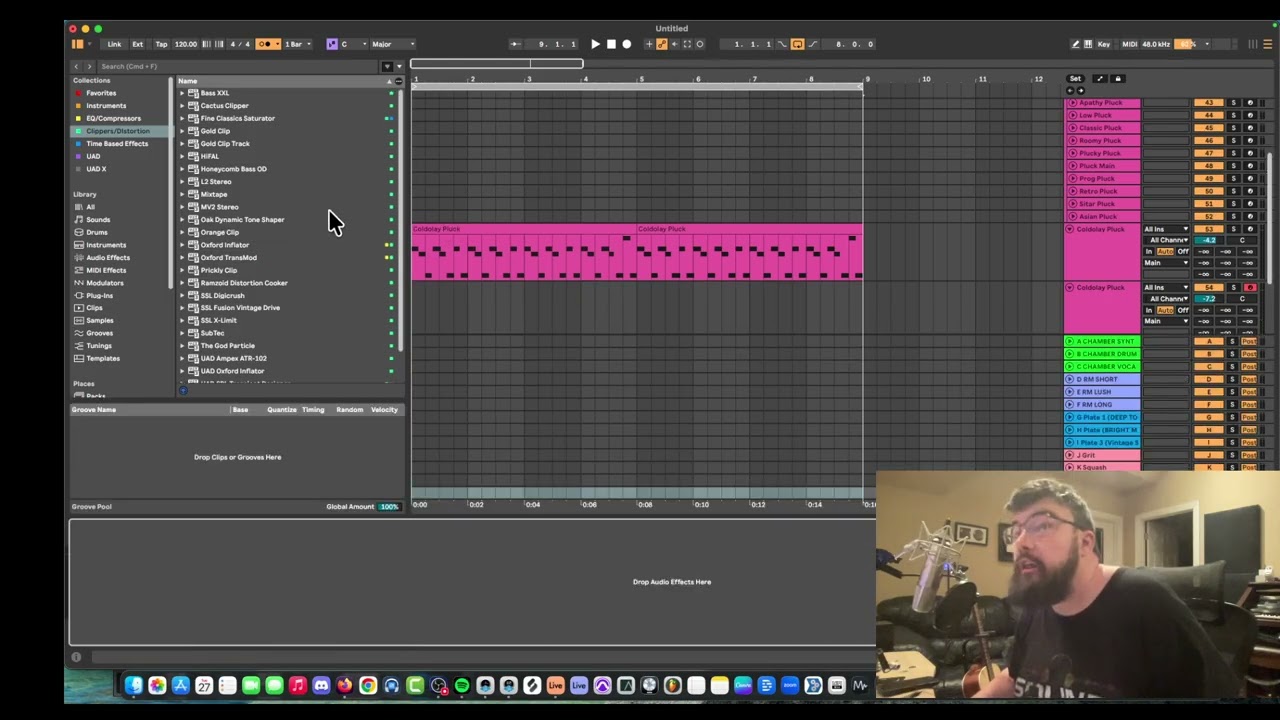Select Orange Clip in browser list
The image size is (1280, 720).
(x=219, y=232)
